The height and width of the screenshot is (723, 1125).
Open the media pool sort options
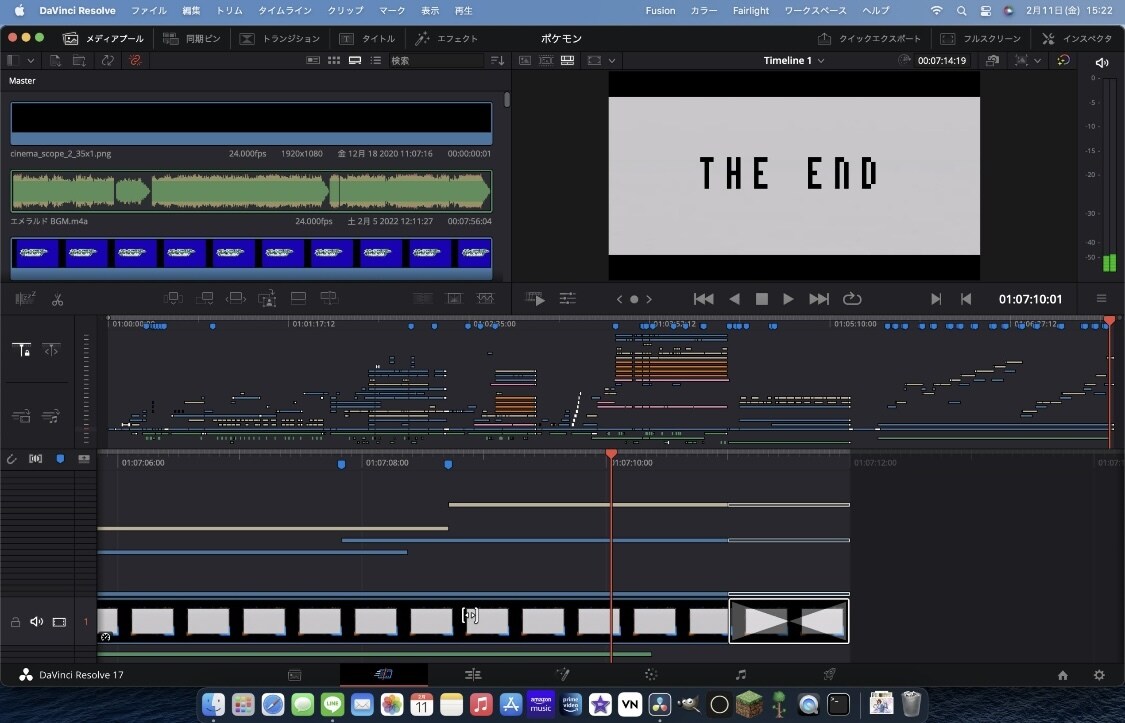pyautogui.click(x=497, y=61)
